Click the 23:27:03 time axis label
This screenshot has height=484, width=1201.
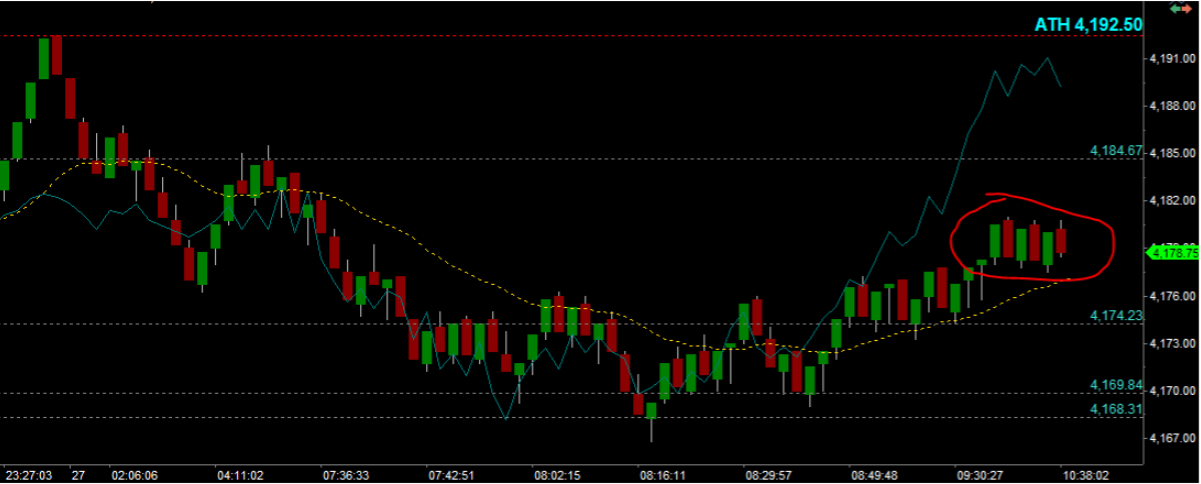point(29,475)
